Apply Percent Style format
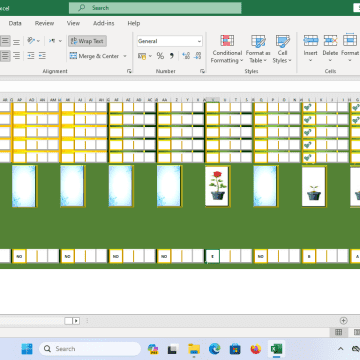 pyautogui.click(x=160, y=56)
